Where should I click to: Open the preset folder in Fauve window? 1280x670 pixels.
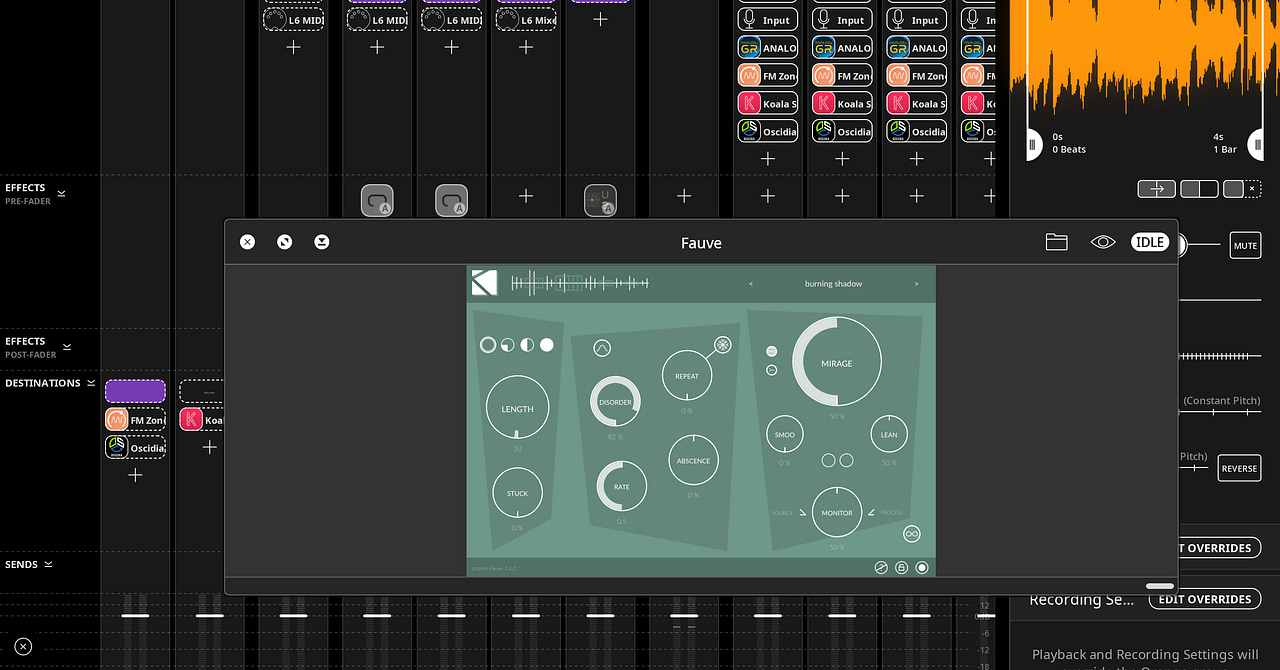1056,242
